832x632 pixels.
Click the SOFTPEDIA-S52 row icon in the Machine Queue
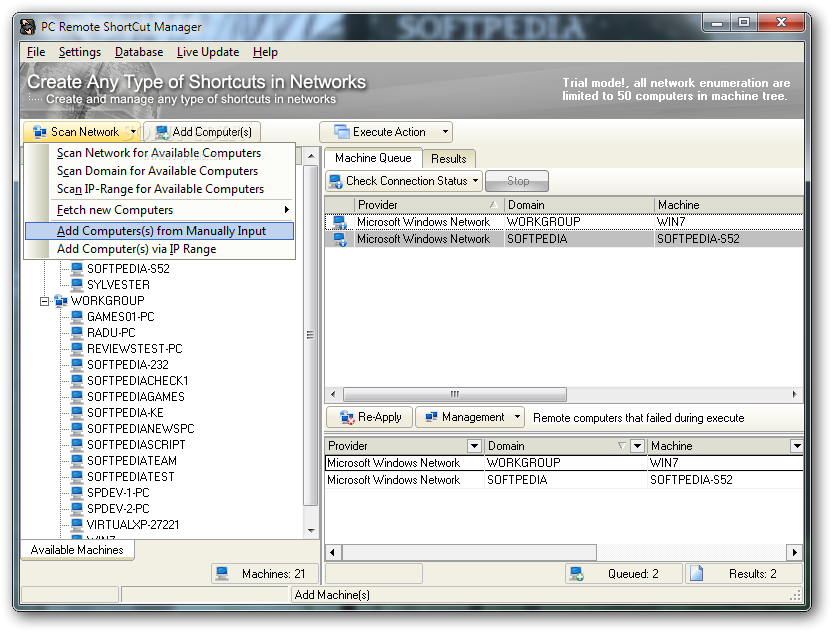(x=340, y=239)
